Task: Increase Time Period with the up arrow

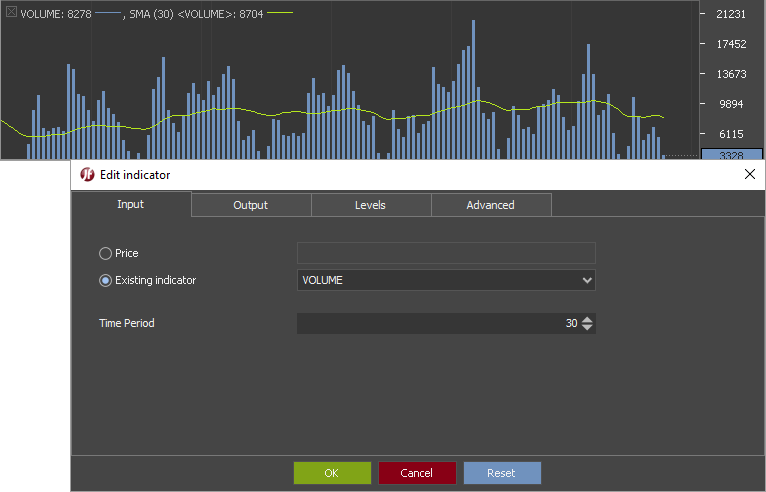Action: click(x=587, y=320)
